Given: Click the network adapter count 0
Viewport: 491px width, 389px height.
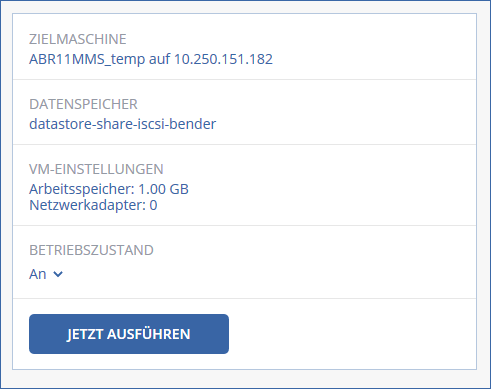Looking at the screenshot, I should 153,205.
